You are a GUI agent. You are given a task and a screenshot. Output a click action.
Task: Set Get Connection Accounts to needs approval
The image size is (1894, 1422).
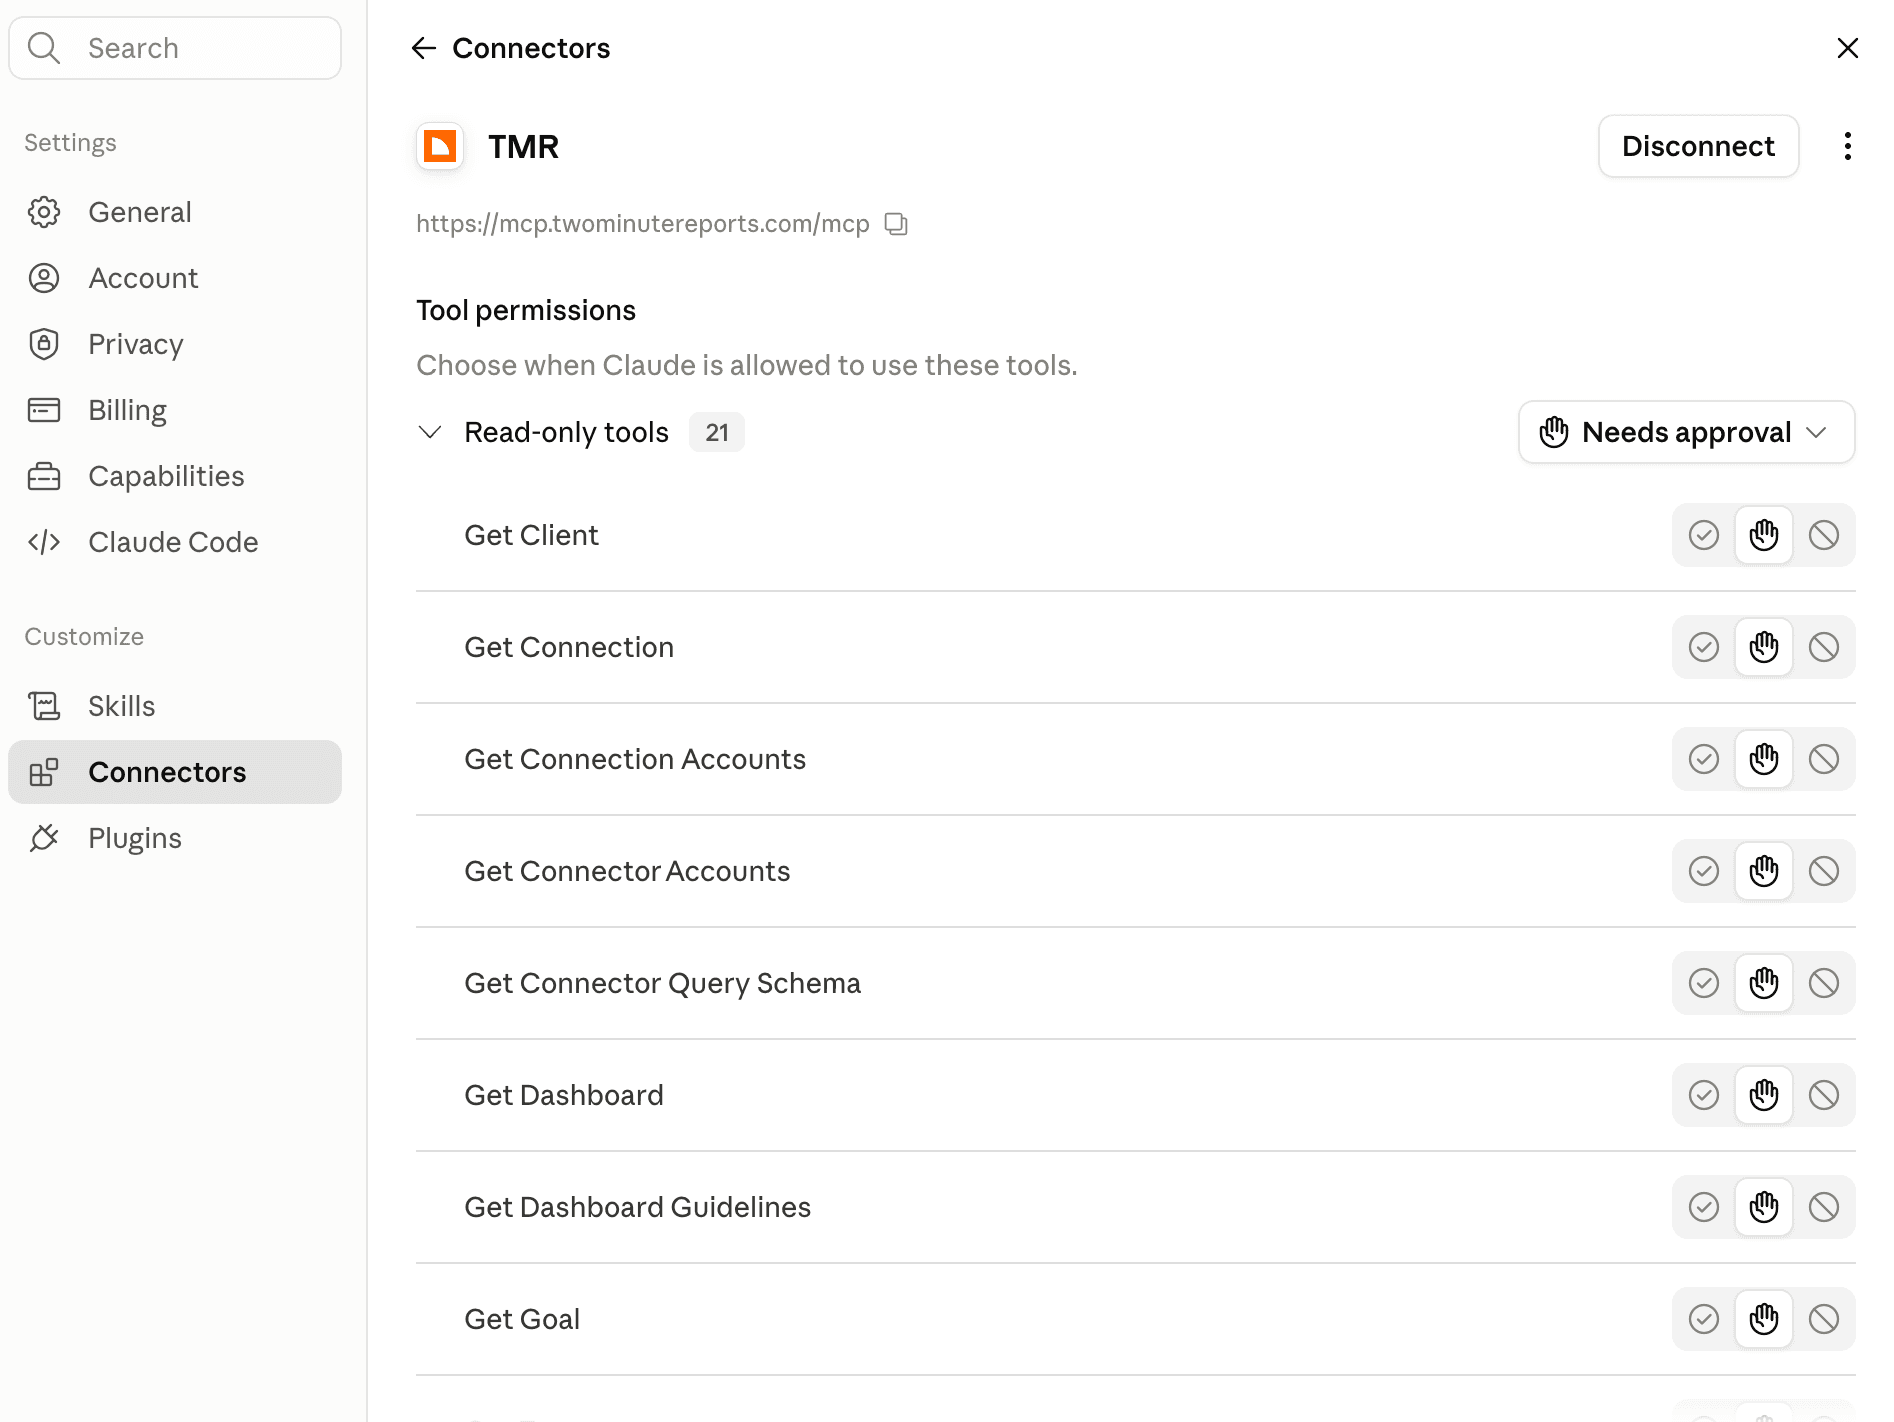click(x=1763, y=759)
